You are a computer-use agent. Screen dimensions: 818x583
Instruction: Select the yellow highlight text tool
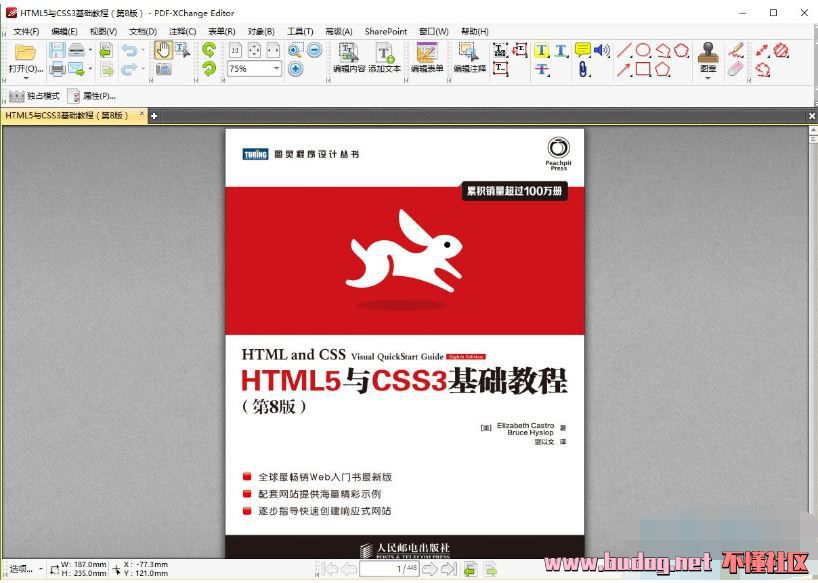point(542,51)
